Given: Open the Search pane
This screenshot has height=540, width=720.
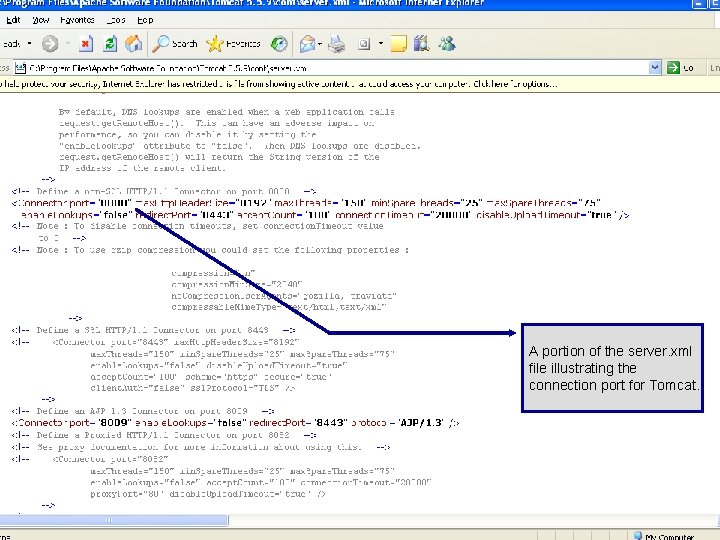Looking at the screenshot, I should tap(175, 44).
